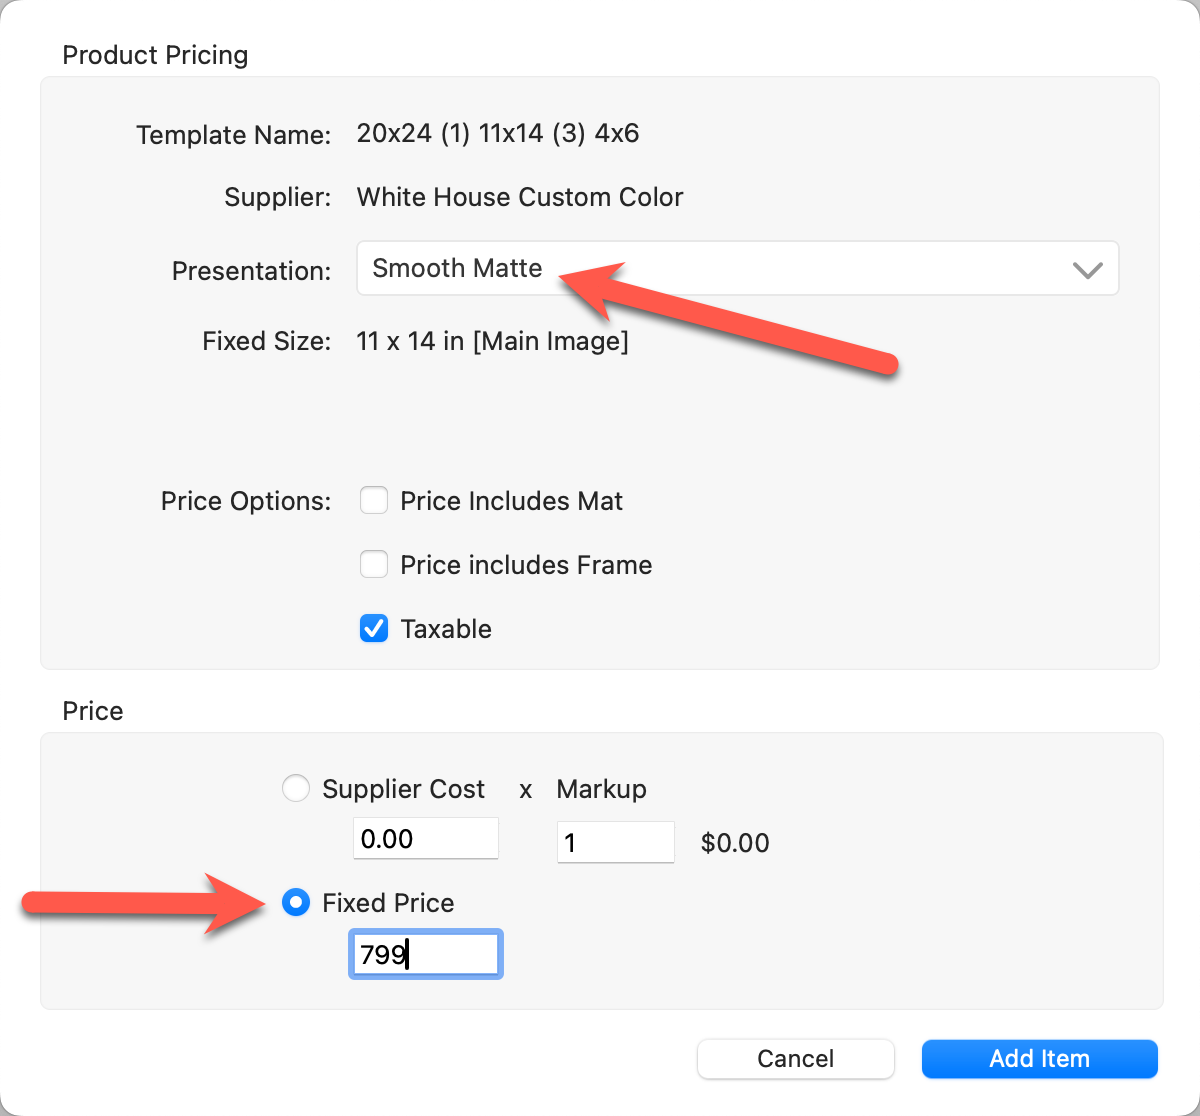
Task: Enable the Price Includes Mat checkbox
Action: pos(374,500)
